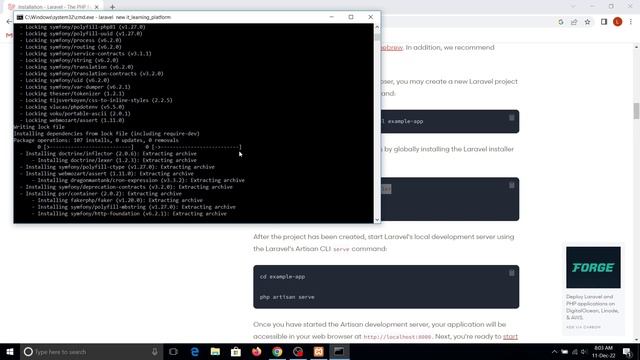
Task: Click the Windows Start button
Action: pyautogui.click(x=10, y=351)
